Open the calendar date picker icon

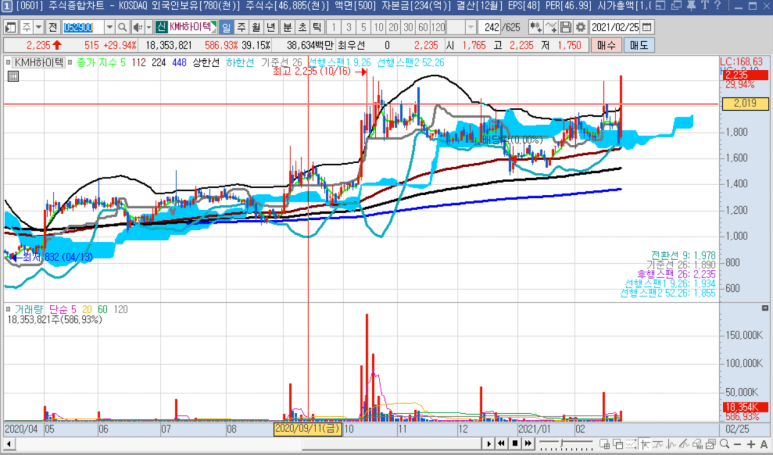pyautogui.click(x=647, y=26)
